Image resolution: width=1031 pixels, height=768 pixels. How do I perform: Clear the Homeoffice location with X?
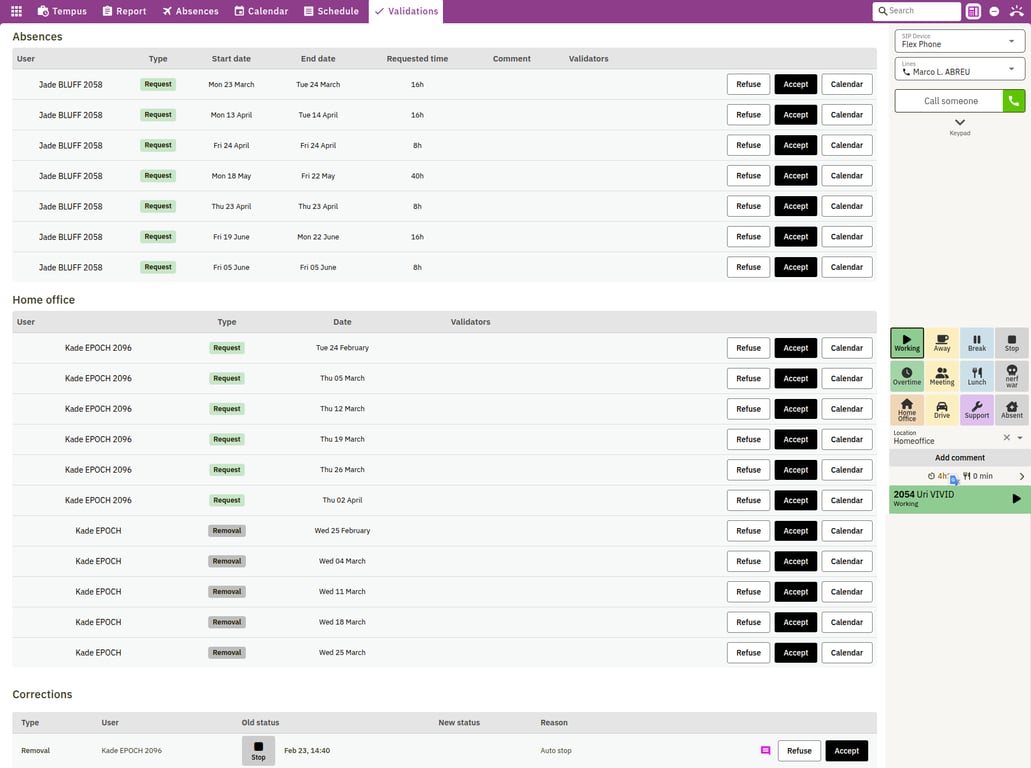pyautogui.click(x=1007, y=437)
